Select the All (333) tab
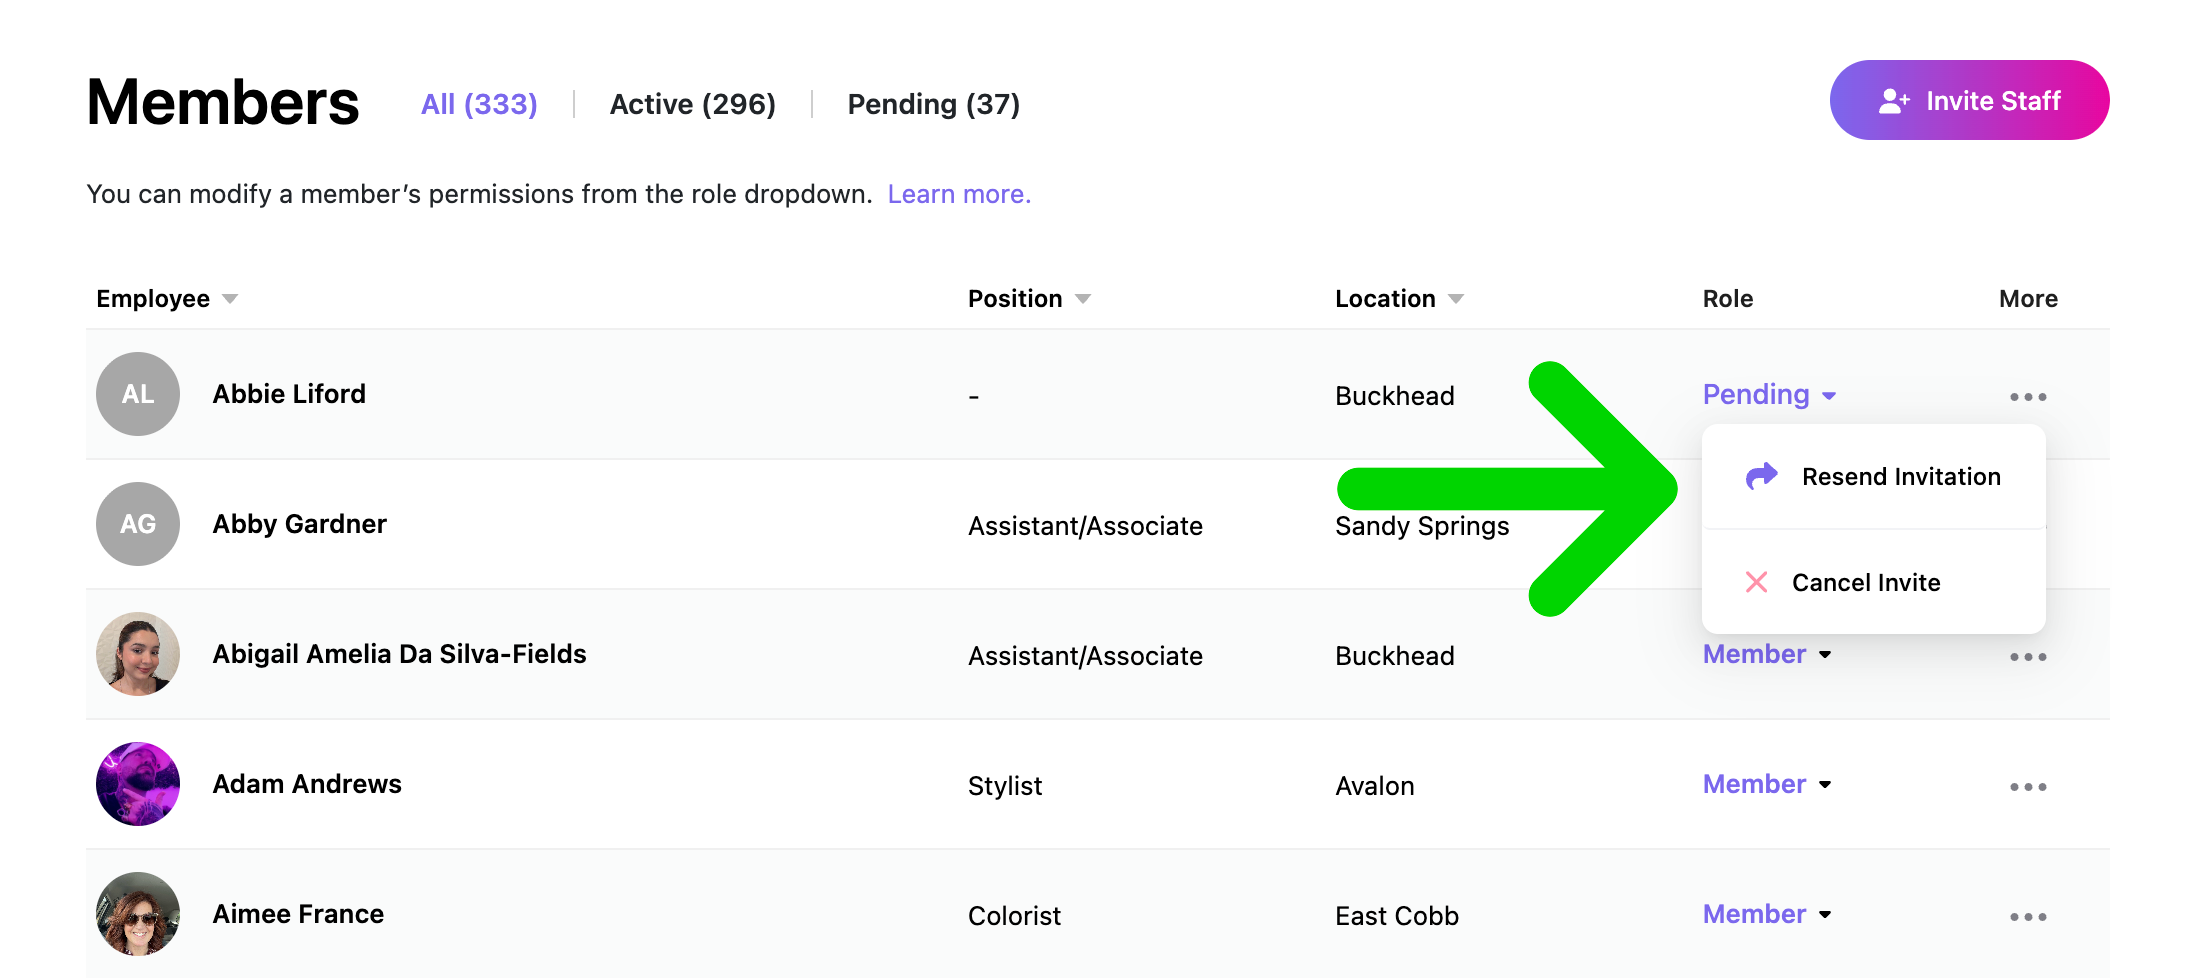This screenshot has width=2198, height=978. click(x=479, y=104)
